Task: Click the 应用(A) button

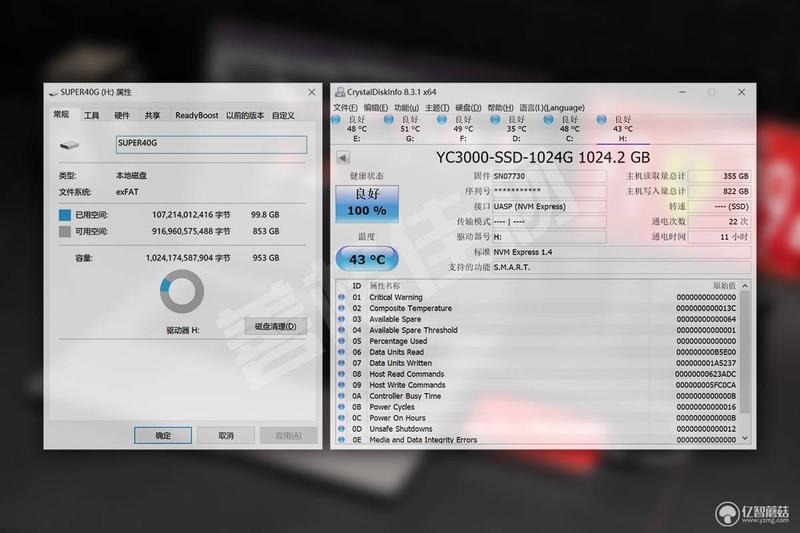Action: pyautogui.click(x=288, y=435)
